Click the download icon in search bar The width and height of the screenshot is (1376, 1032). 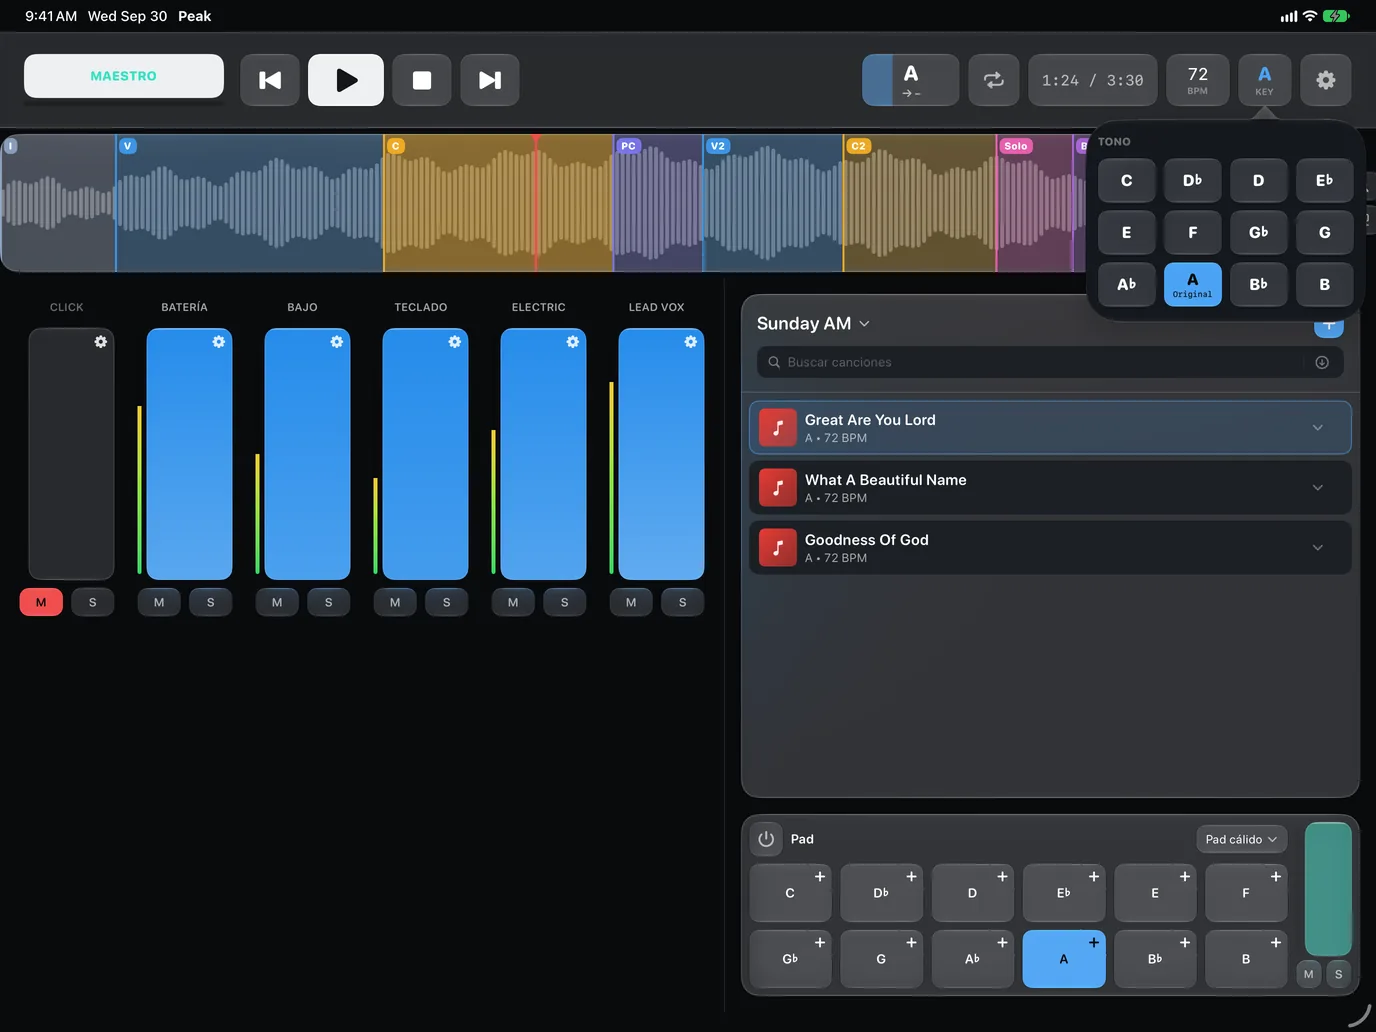(1322, 362)
